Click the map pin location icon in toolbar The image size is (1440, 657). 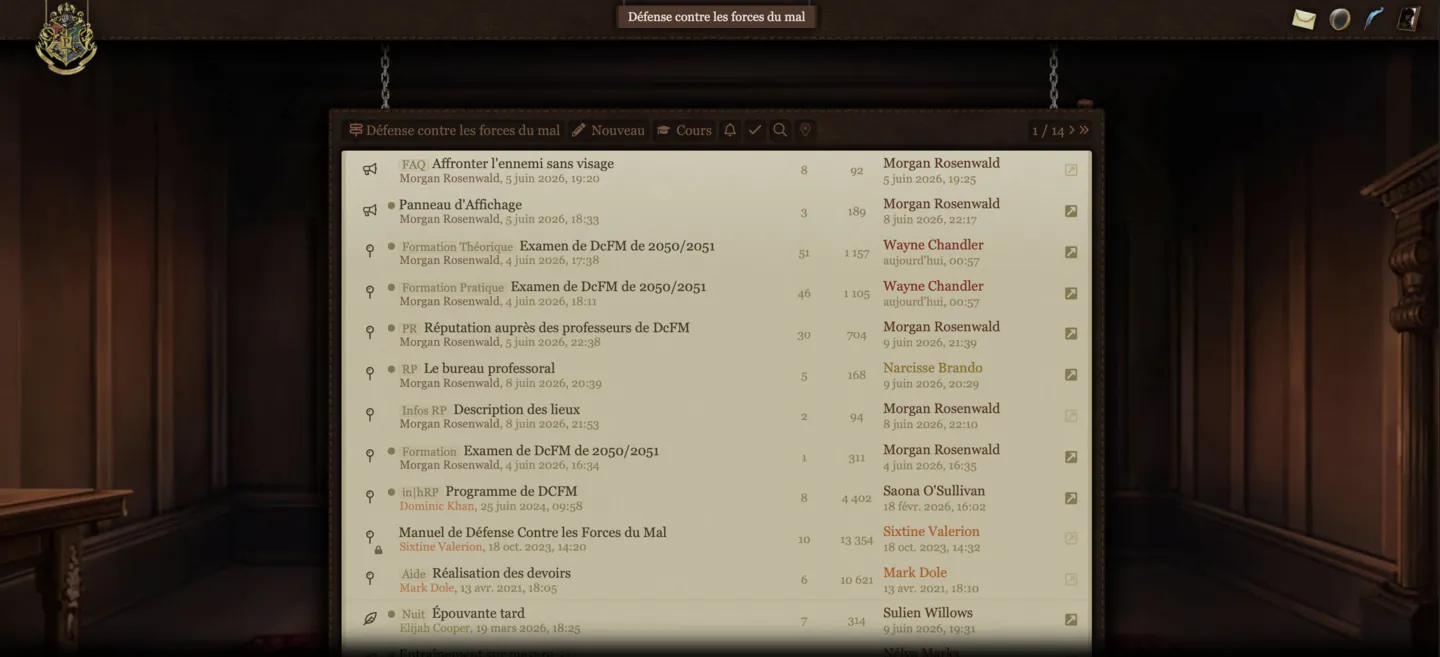[805, 130]
